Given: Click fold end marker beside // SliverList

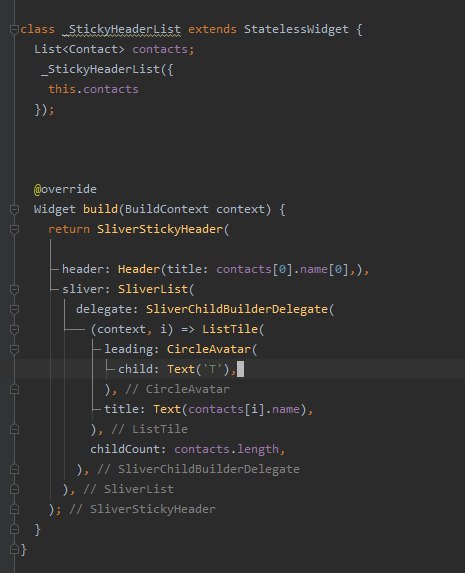Looking at the screenshot, I should [x=14, y=489].
